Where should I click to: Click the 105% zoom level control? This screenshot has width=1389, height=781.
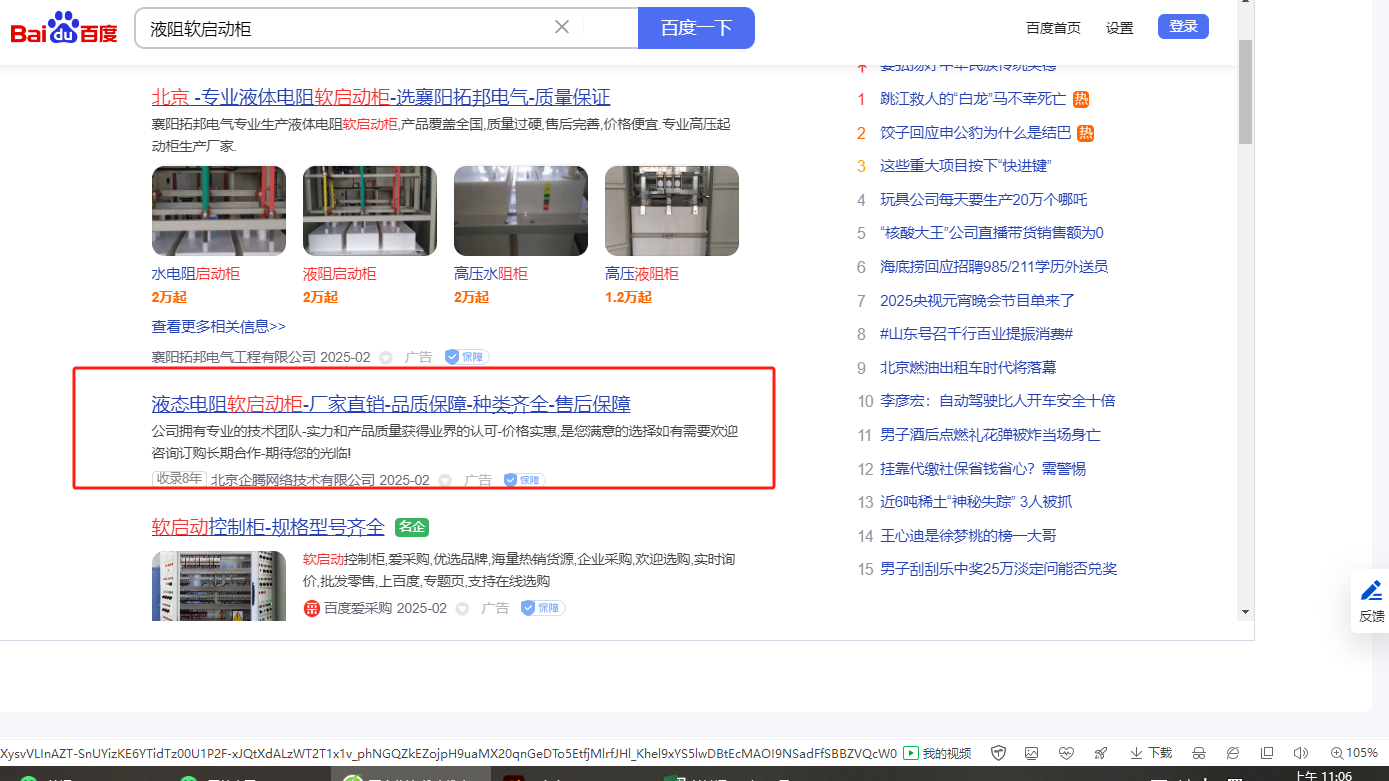point(1354,753)
